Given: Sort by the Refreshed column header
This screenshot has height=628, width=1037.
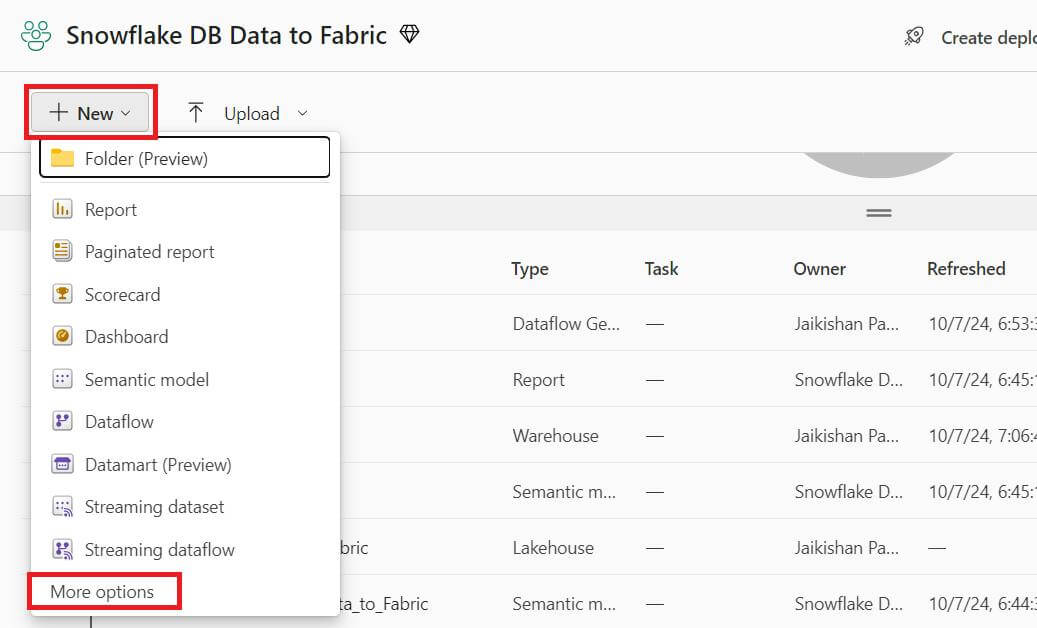Looking at the screenshot, I should pos(966,268).
